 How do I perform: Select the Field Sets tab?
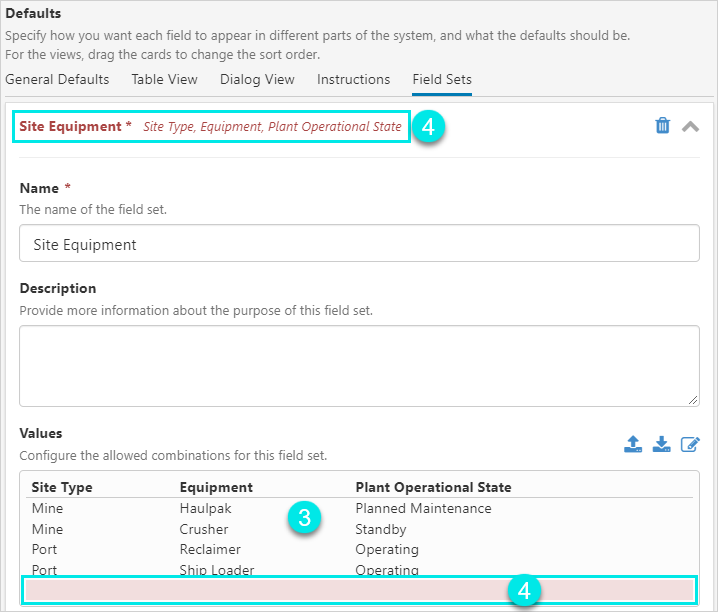click(x=442, y=79)
